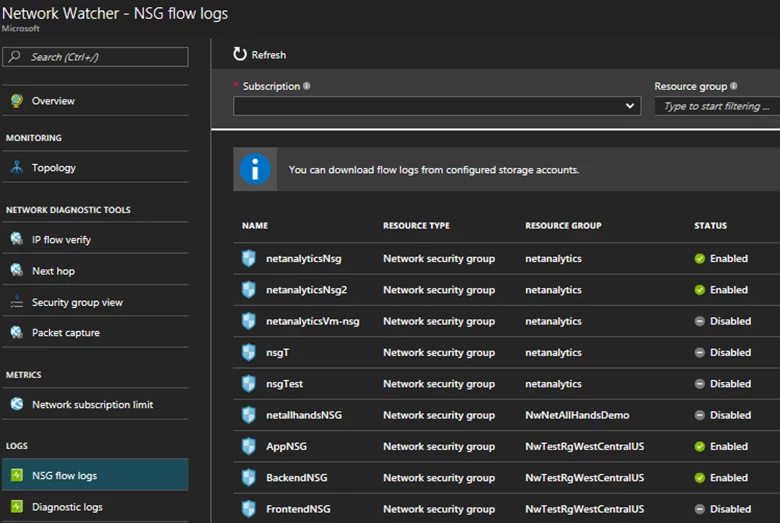Click the shield icon for netanalyticsNsg
This screenshot has width=780, height=523.
click(248, 258)
